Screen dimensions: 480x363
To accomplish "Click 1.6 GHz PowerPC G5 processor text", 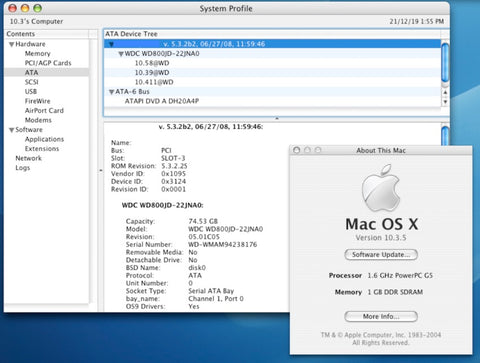I will pos(400,276).
